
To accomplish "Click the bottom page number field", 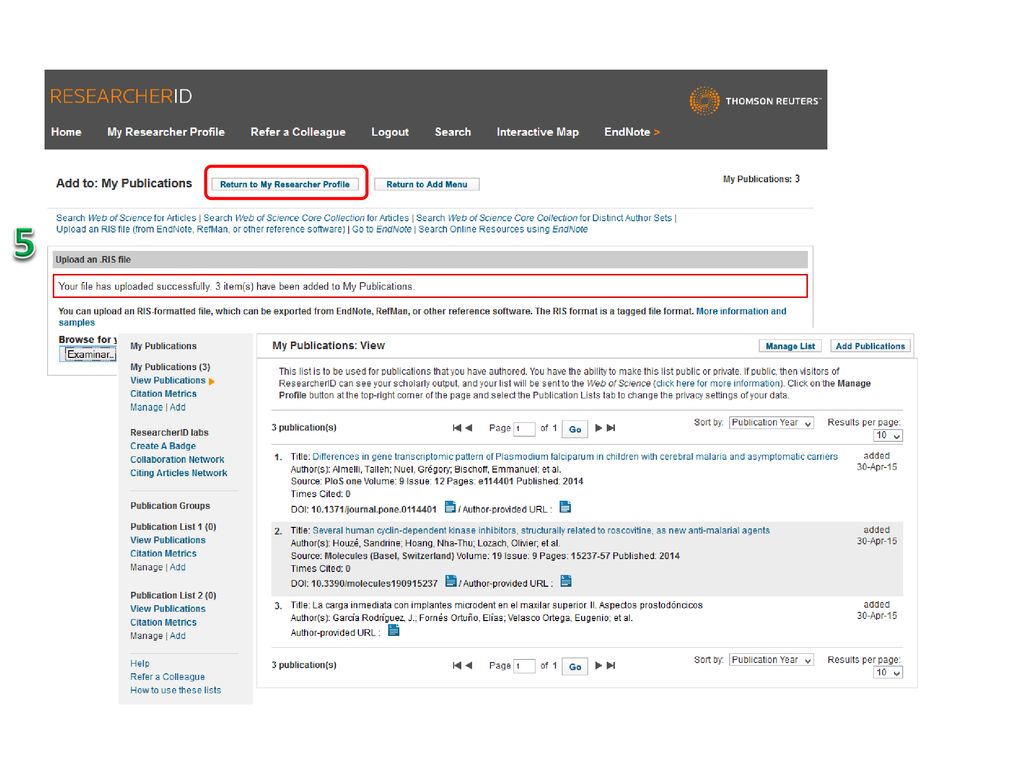I will tap(524, 666).
